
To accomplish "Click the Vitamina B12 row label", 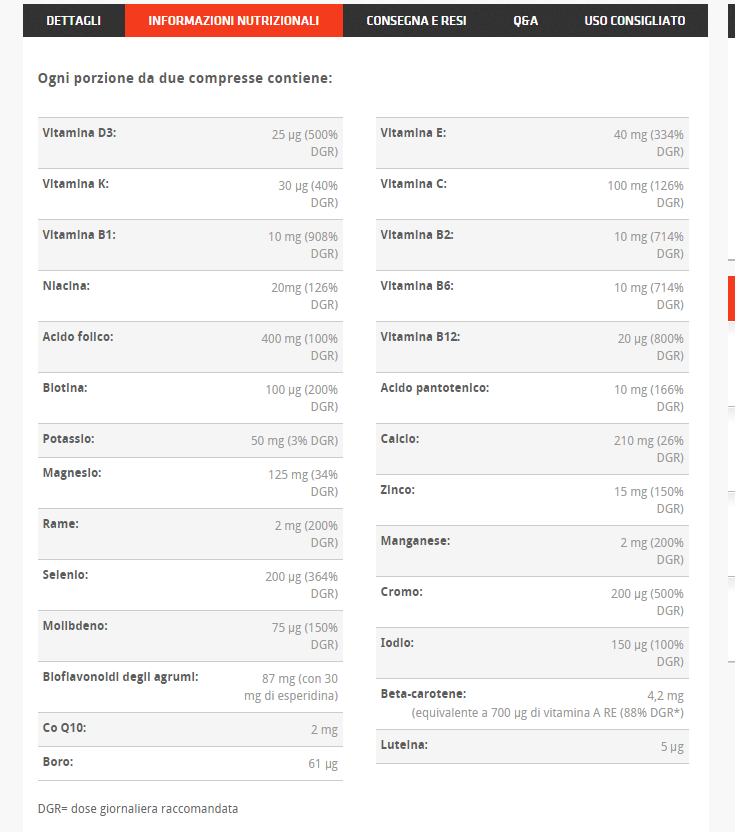I will 420,337.
